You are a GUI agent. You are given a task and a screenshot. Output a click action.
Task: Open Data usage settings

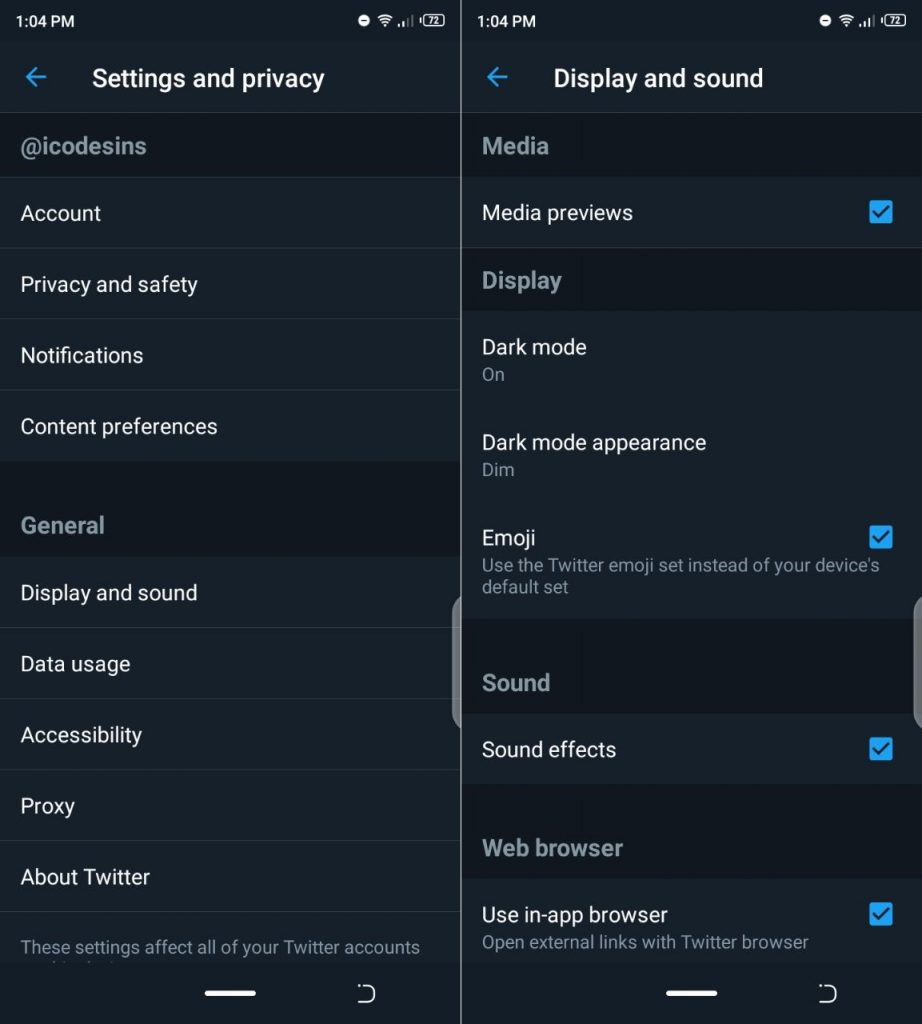(230, 664)
